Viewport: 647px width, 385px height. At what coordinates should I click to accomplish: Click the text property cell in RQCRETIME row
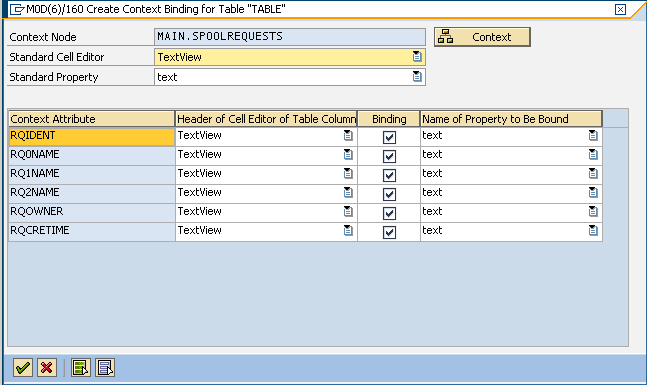coord(511,231)
